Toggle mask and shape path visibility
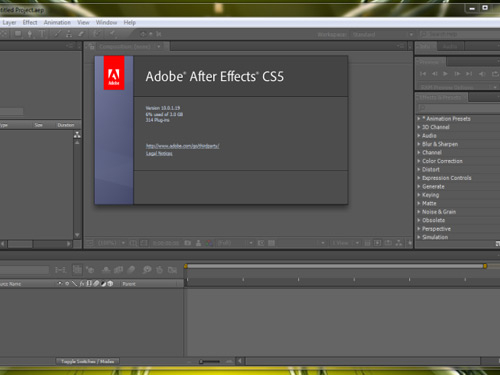Image resolution: width=500 pixels, height=375 pixels. tap(144, 243)
